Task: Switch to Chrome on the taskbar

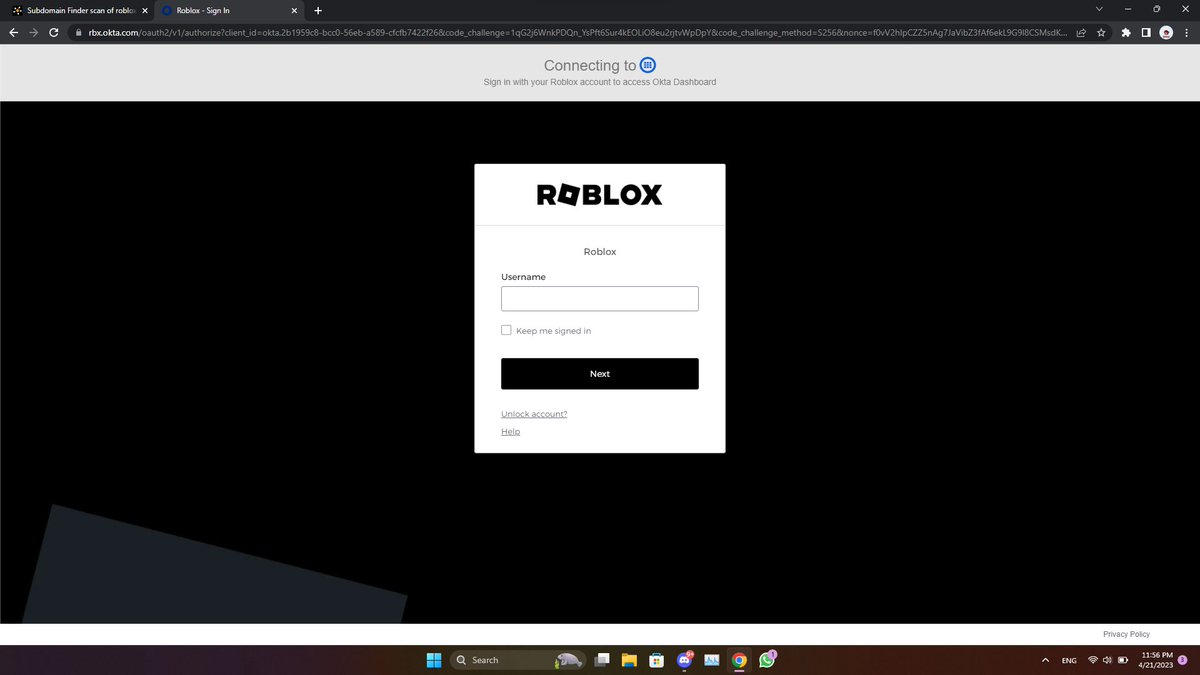Action: [x=739, y=660]
